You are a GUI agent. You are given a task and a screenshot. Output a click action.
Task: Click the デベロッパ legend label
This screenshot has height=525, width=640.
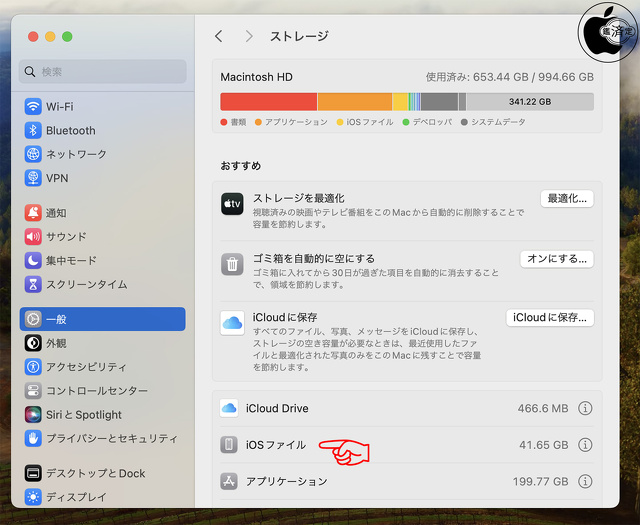[432, 122]
